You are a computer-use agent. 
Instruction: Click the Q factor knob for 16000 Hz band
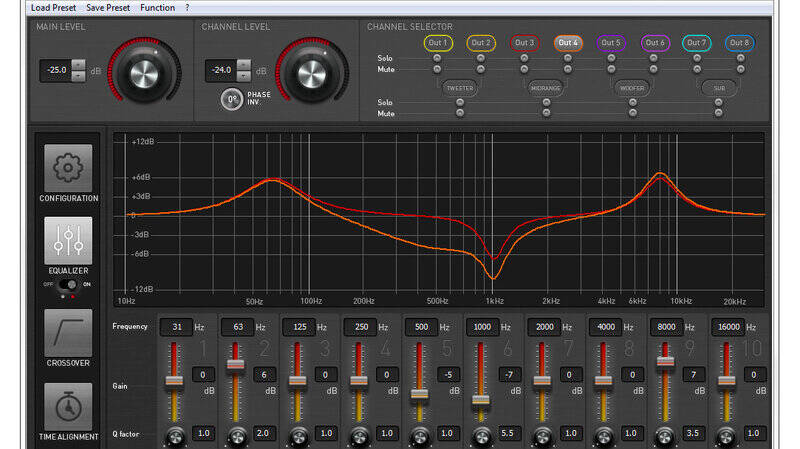[x=726, y=437]
